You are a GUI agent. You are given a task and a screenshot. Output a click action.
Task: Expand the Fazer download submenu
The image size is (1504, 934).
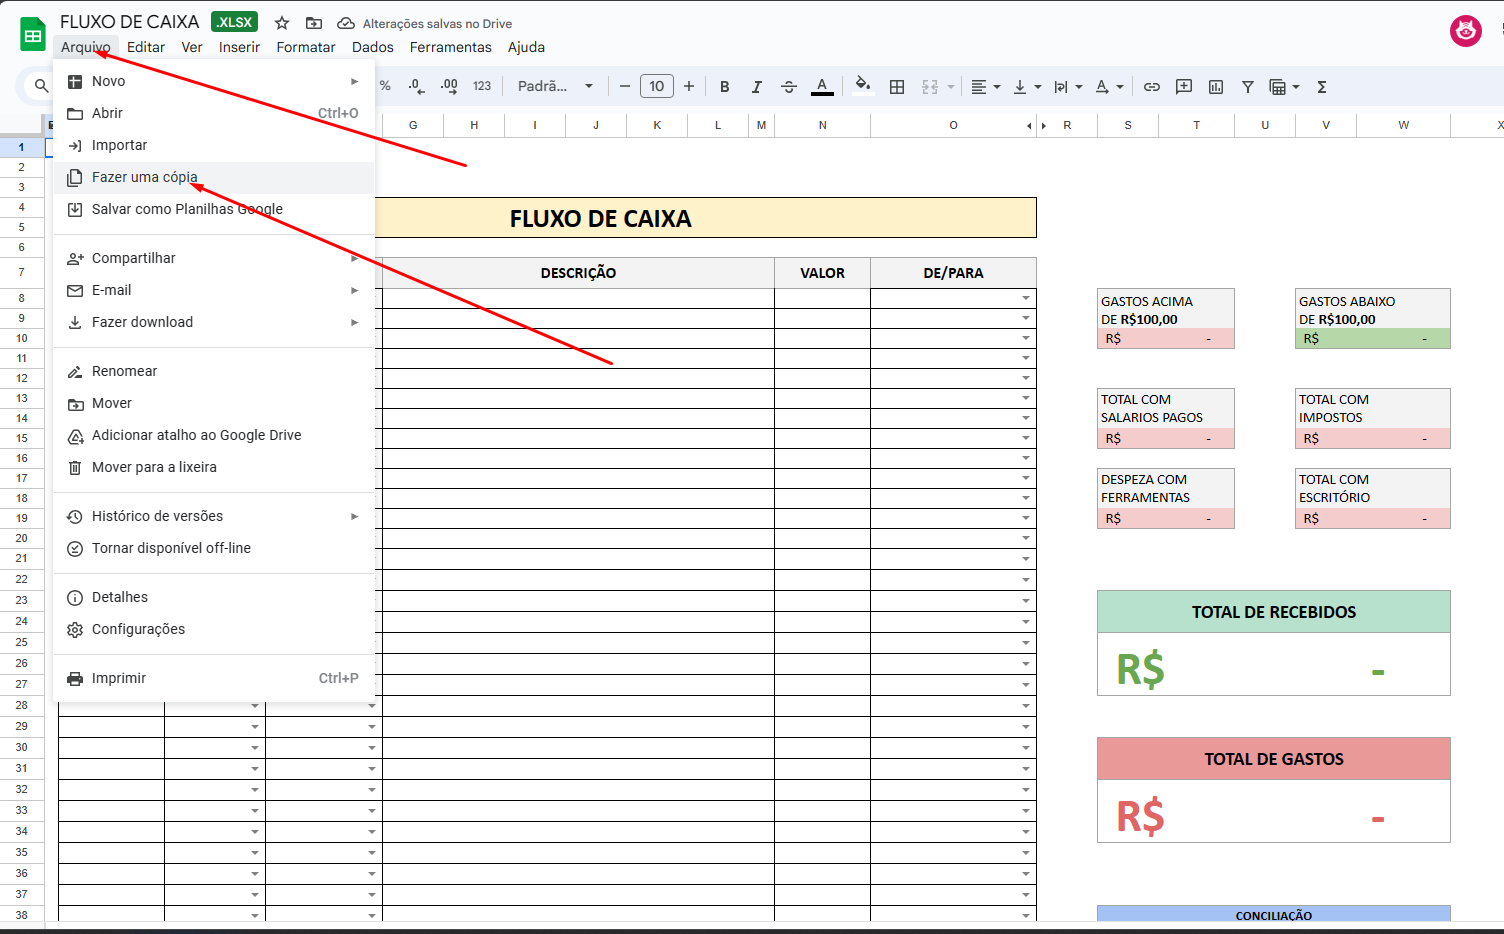214,322
